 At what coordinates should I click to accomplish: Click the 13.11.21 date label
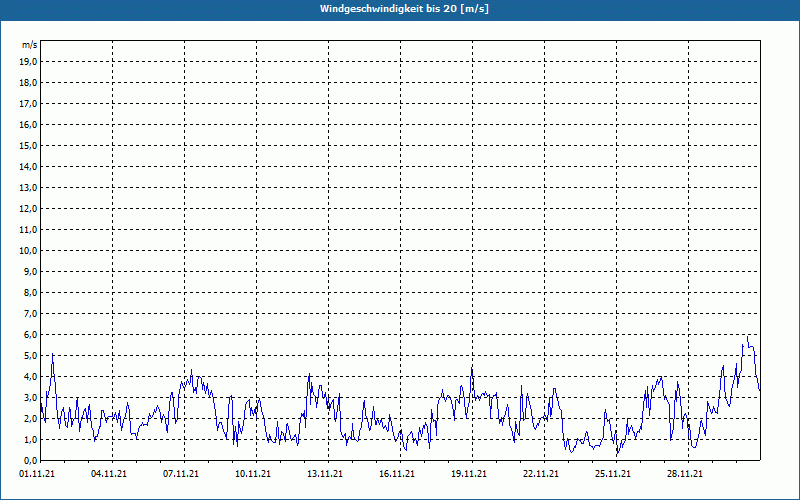[325, 474]
